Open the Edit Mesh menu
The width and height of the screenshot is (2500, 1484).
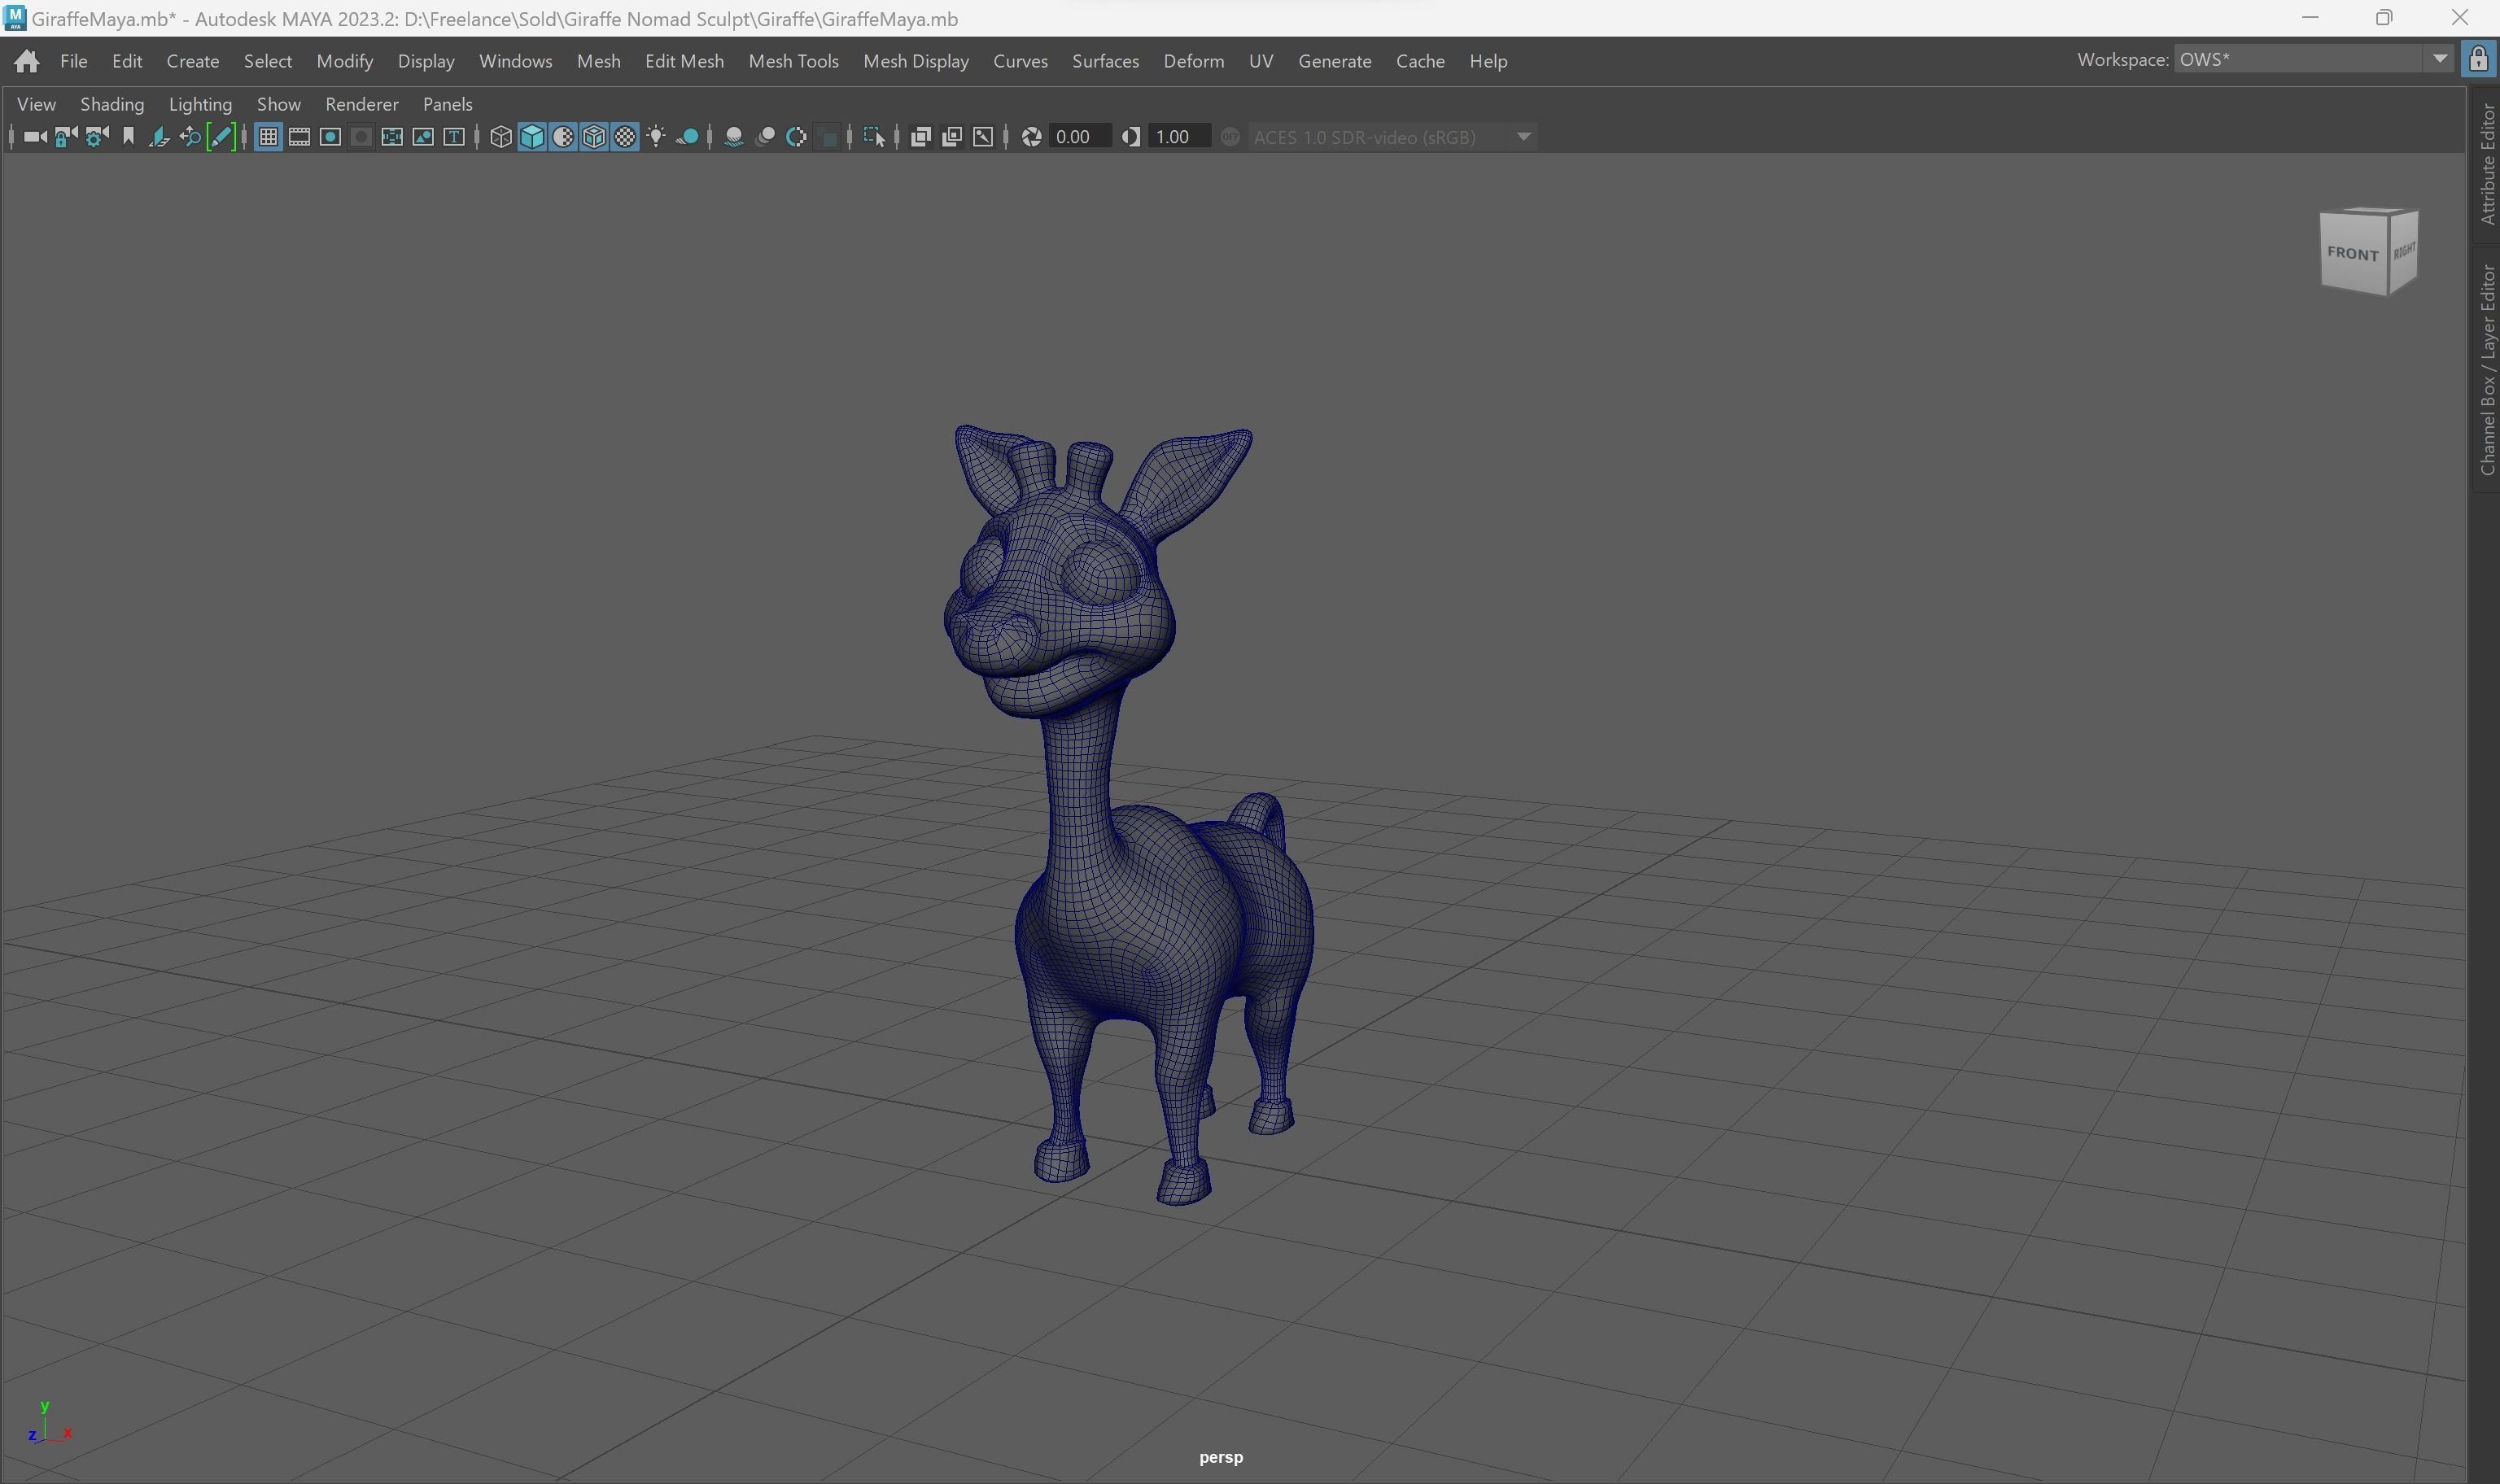pyautogui.click(x=685, y=61)
